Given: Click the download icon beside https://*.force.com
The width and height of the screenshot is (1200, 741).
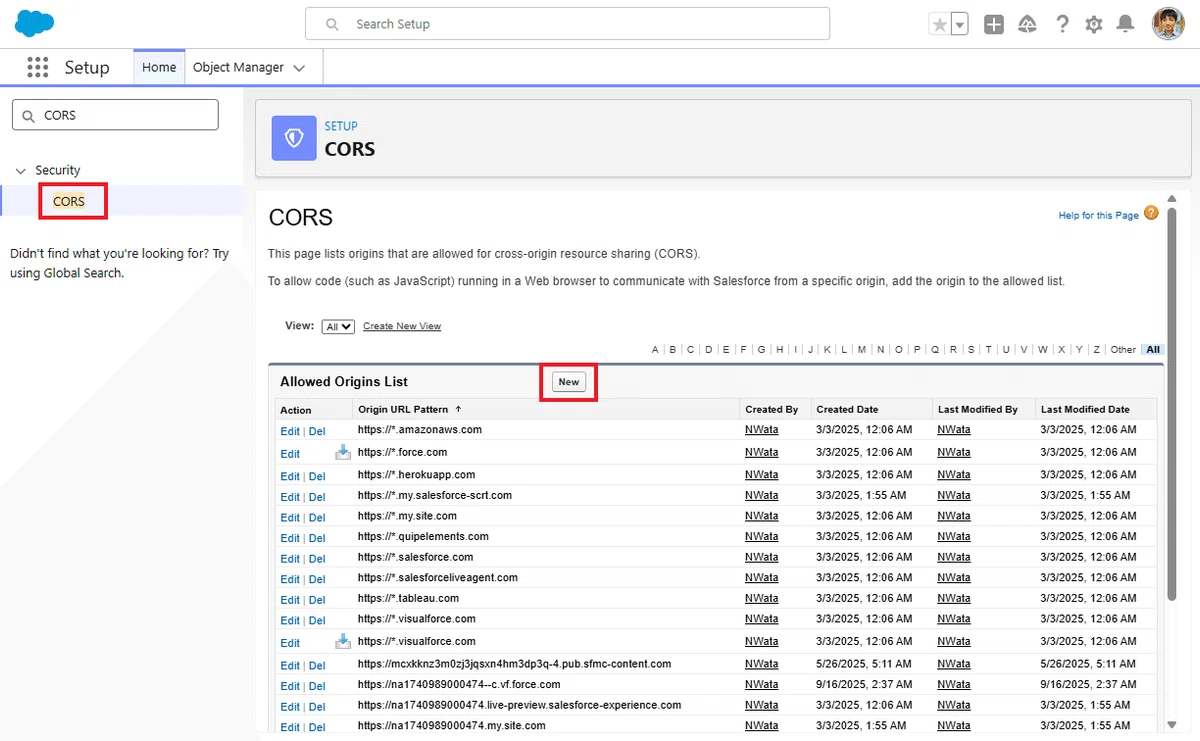Looking at the screenshot, I should coord(343,452).
